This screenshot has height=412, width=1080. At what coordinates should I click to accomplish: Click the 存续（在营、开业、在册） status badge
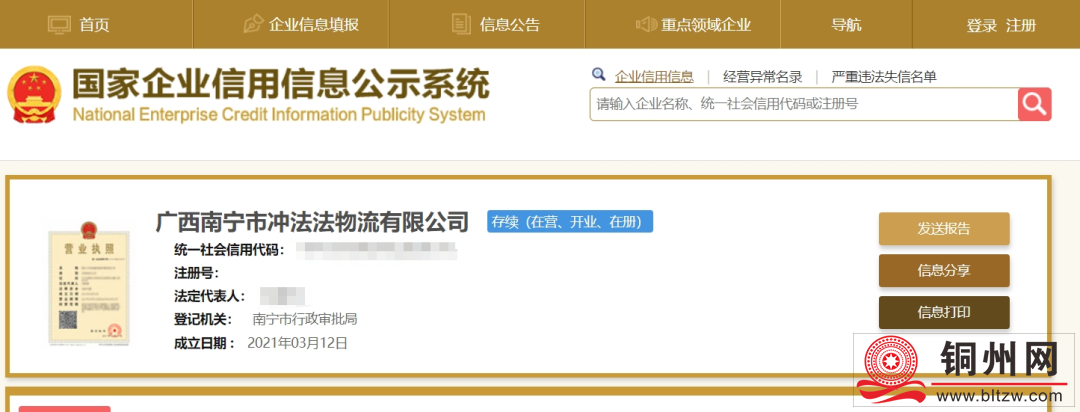pos(570,221)
